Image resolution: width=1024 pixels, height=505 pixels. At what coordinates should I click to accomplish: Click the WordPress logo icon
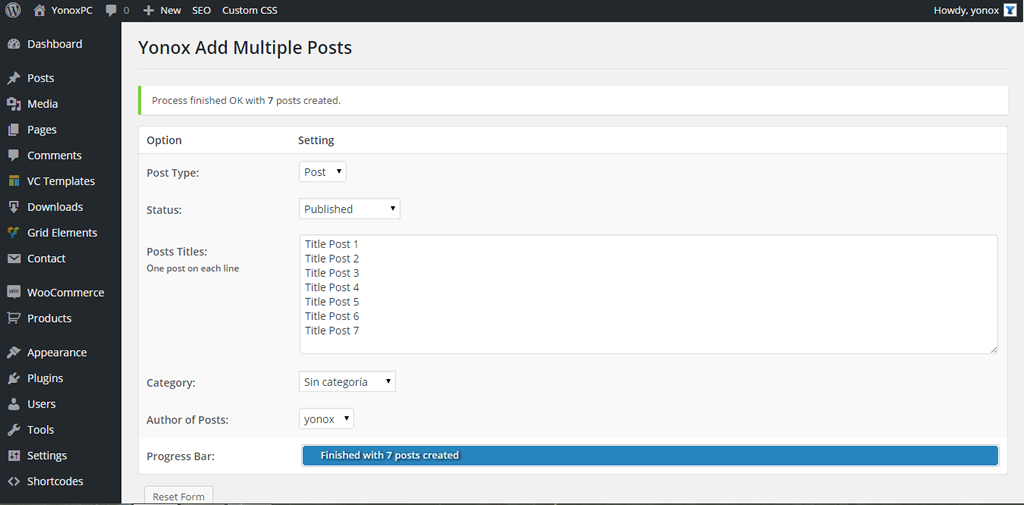click(x=13, y=10)
